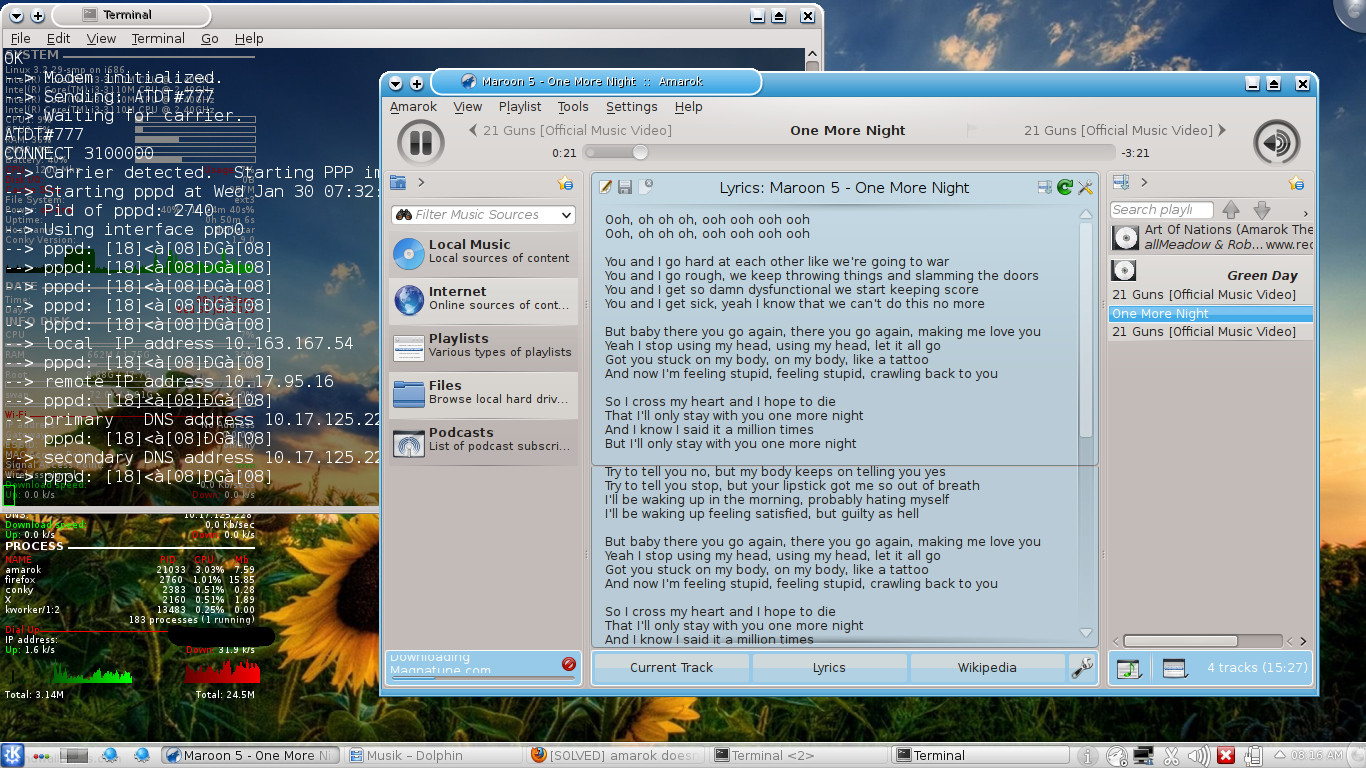Open Settings menu in Amarok

tap(632, 106)
